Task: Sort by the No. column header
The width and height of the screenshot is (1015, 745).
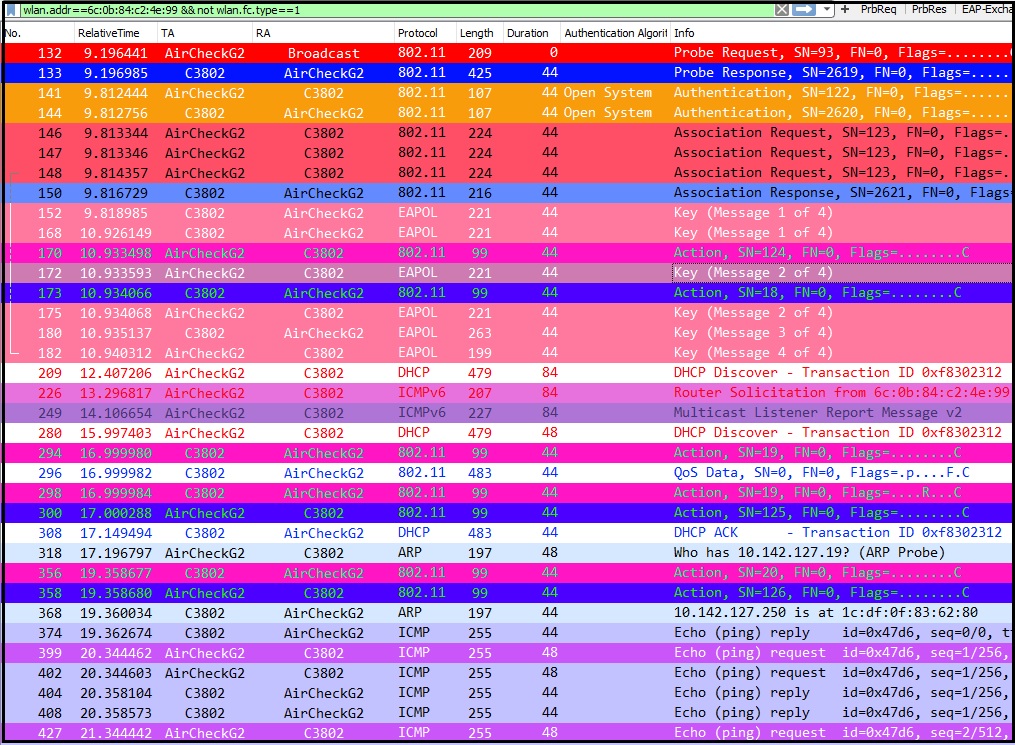Action: [38, 33]
